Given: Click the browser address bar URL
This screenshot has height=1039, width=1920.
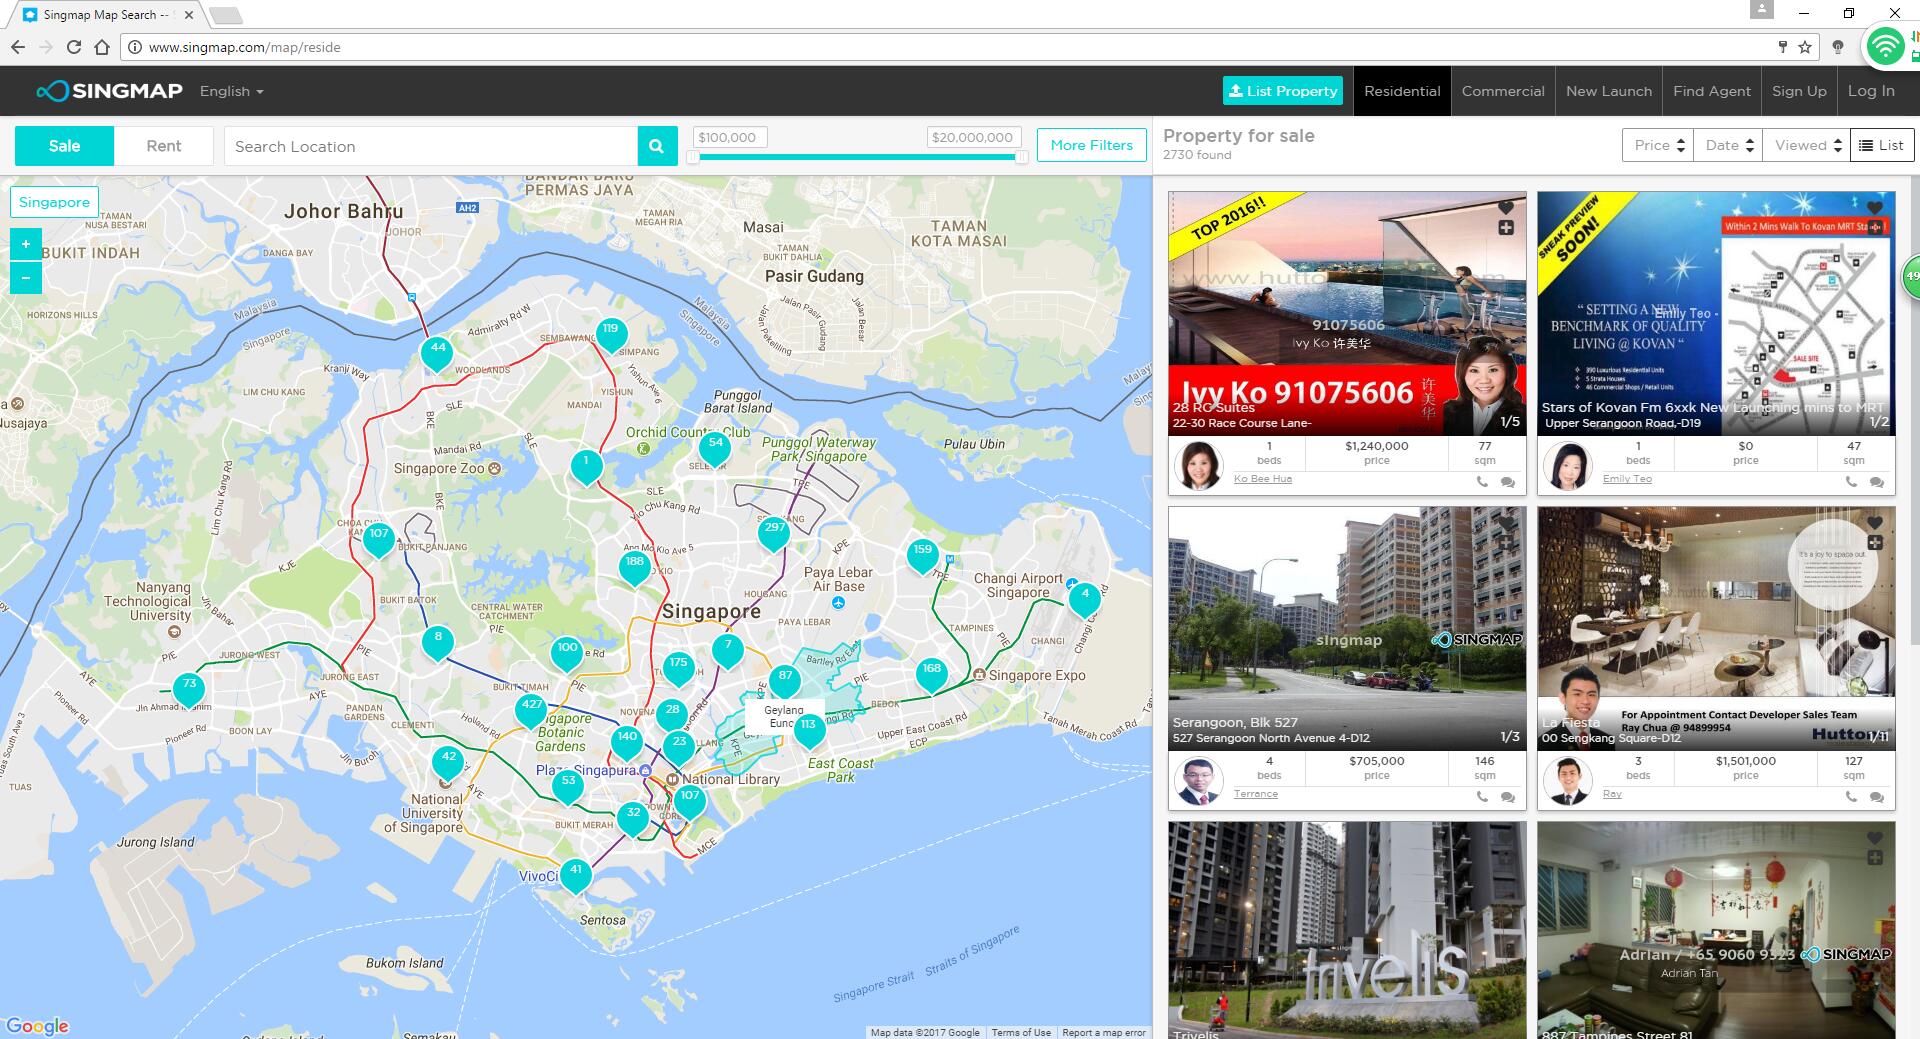Looking at the screenshot, I should 244,47.
